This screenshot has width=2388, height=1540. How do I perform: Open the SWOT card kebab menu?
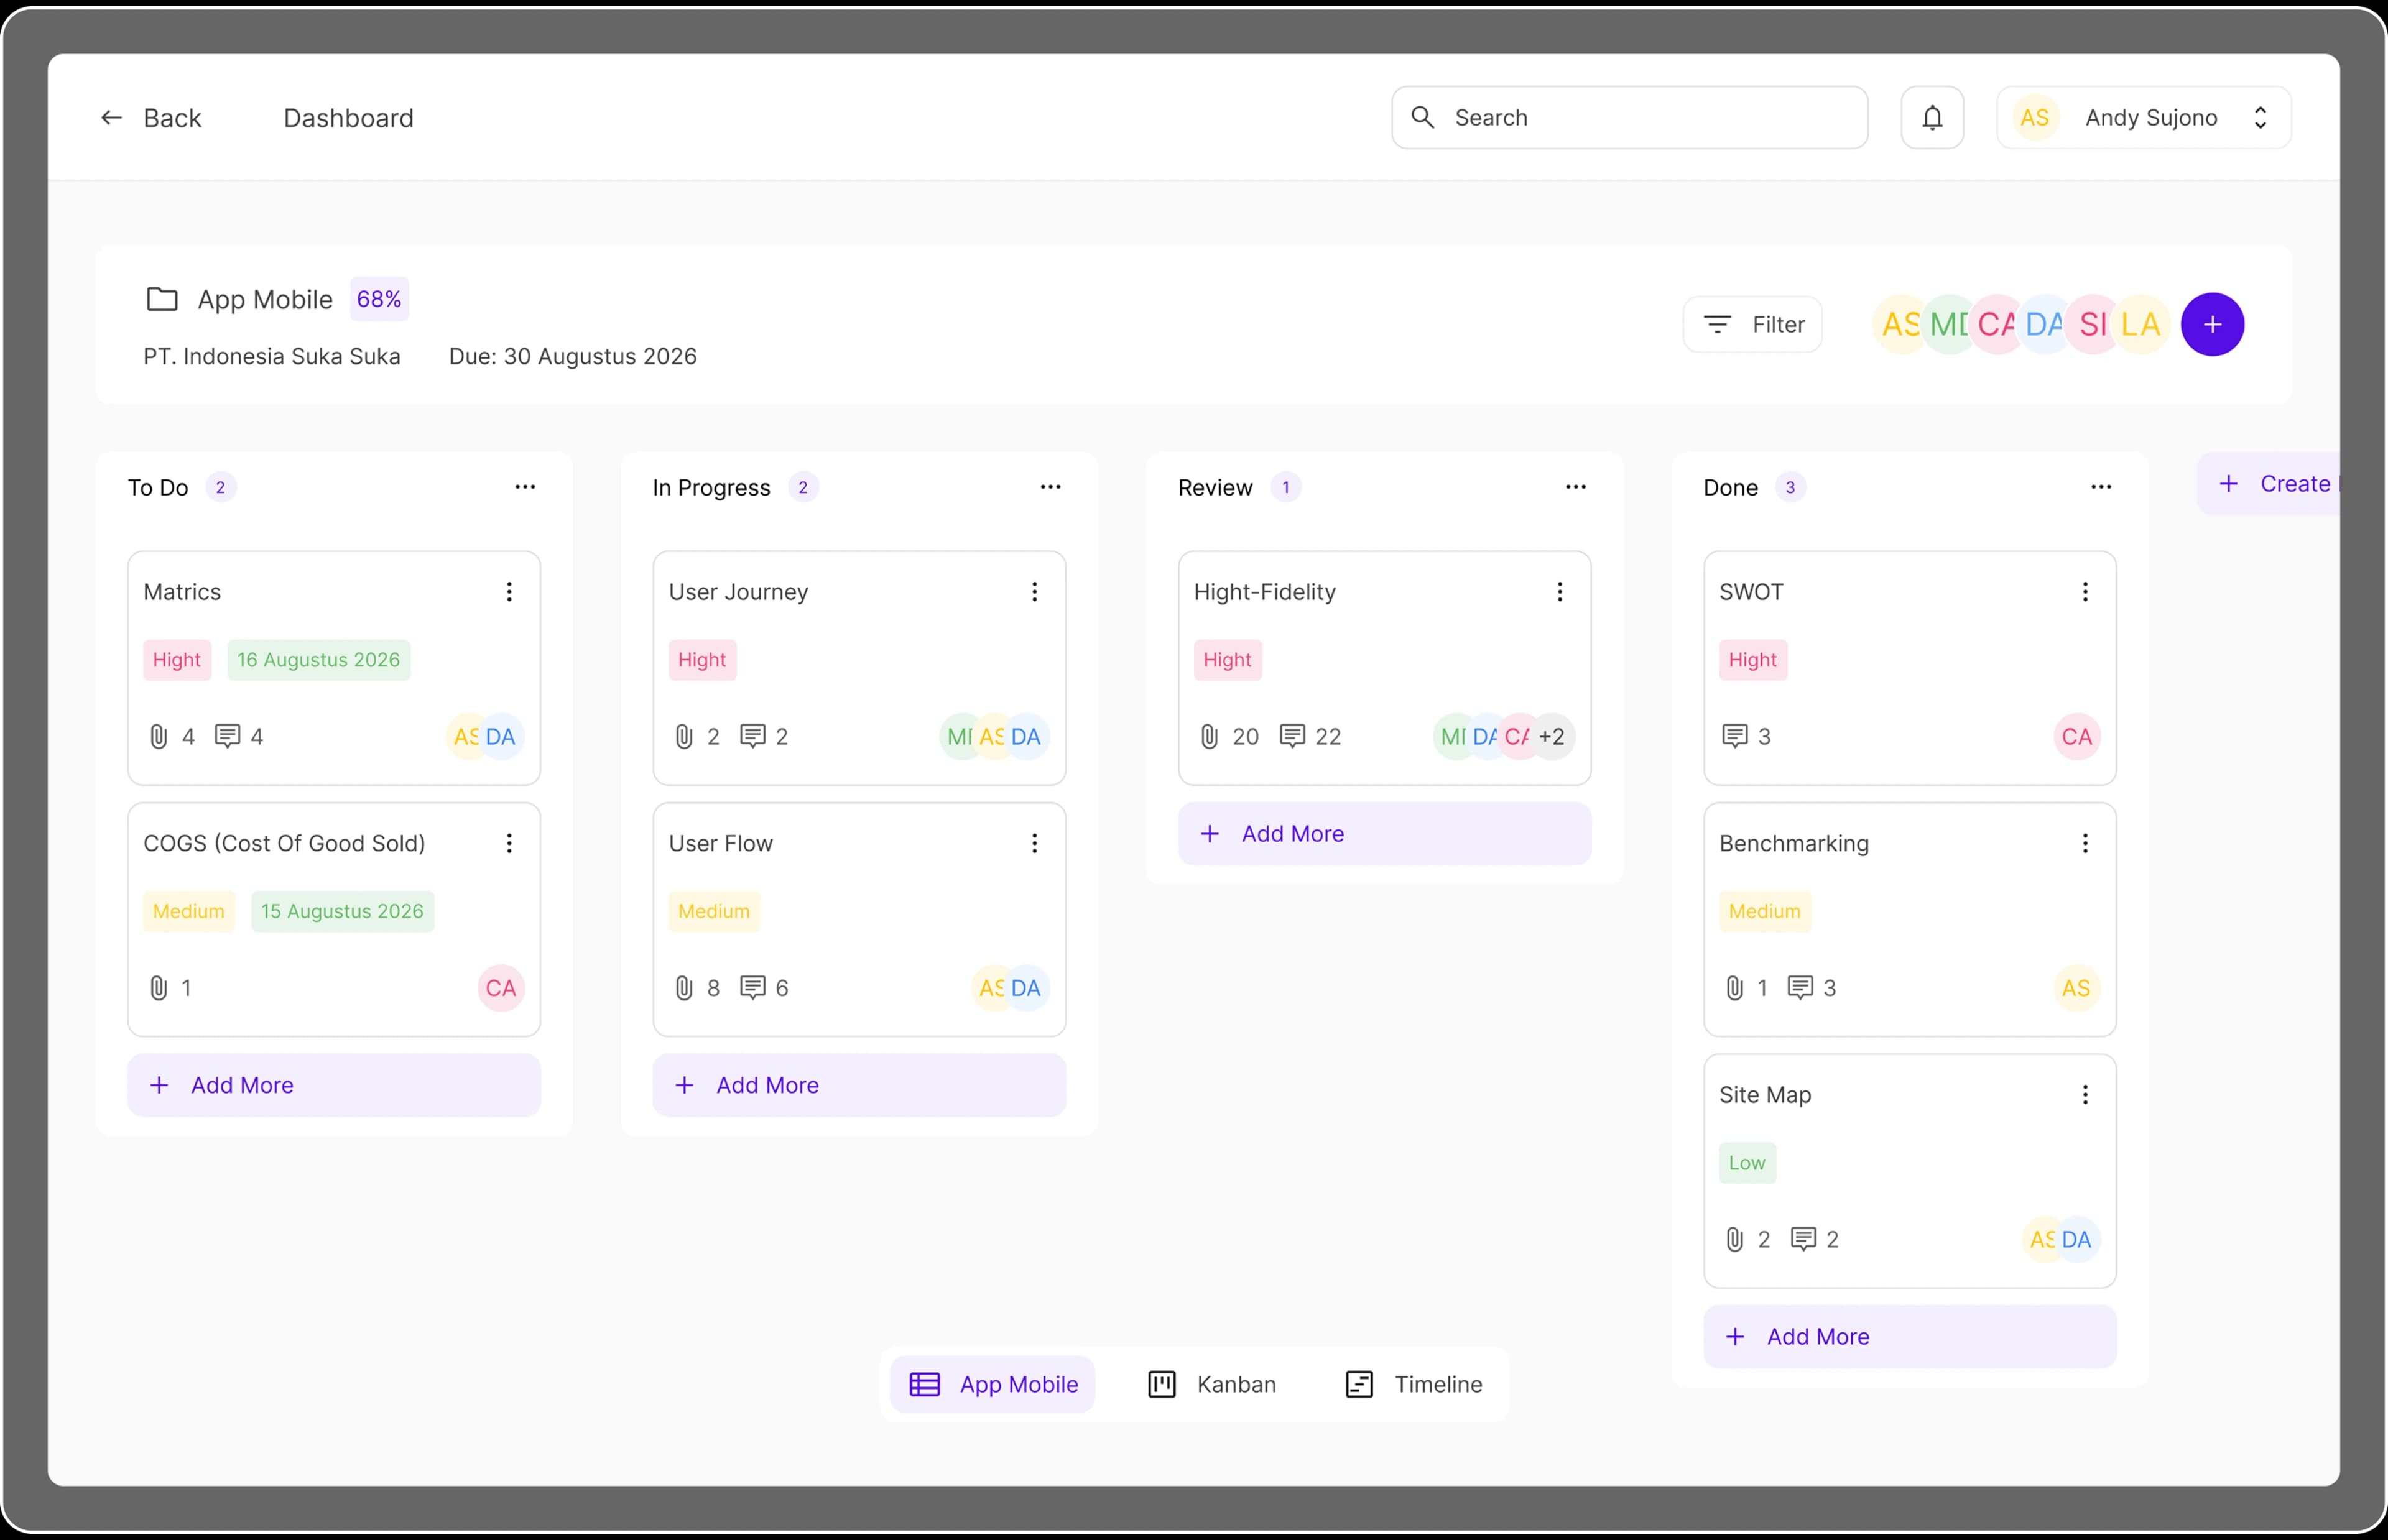tap(2085, 592)
